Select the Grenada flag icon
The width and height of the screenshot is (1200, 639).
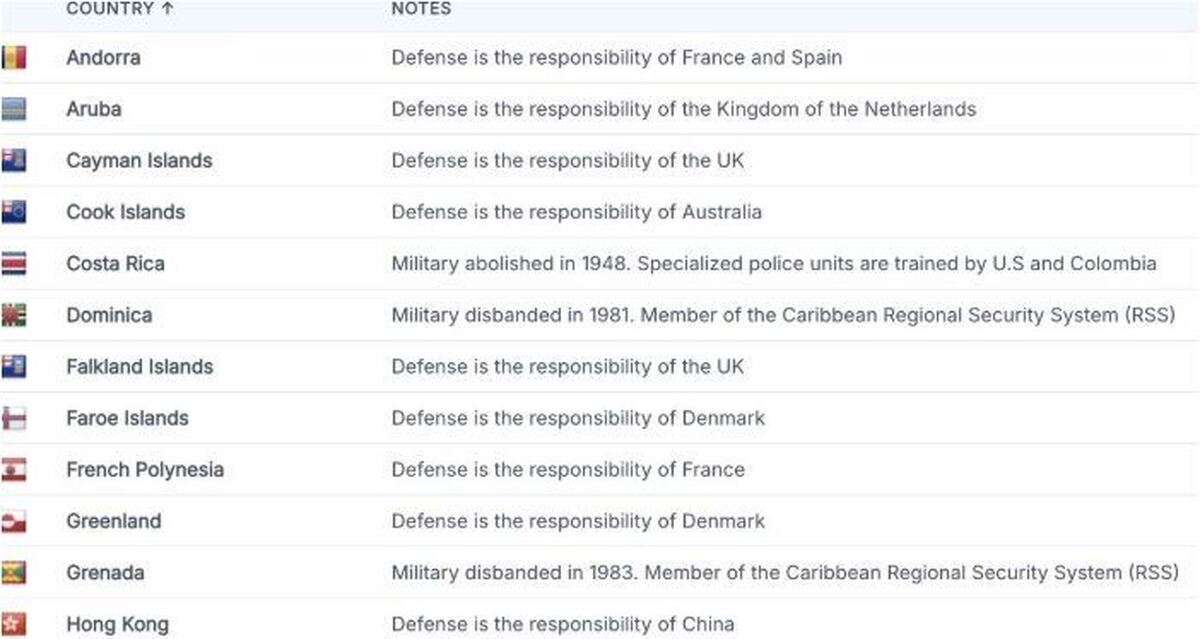click(14, 573)
